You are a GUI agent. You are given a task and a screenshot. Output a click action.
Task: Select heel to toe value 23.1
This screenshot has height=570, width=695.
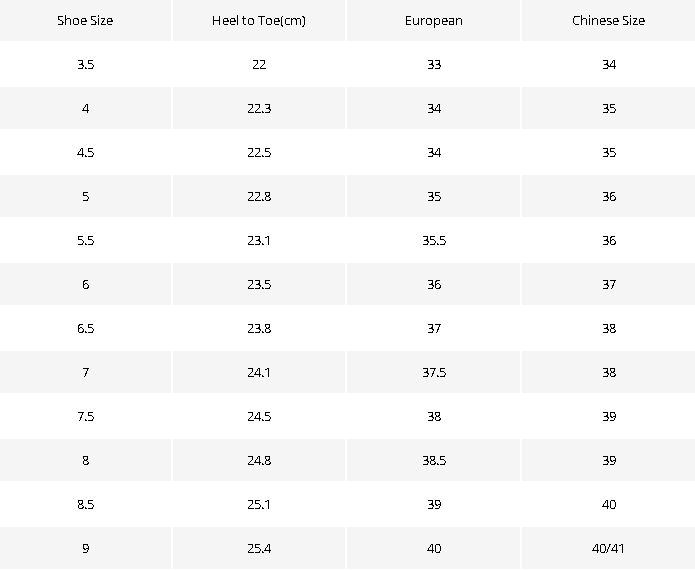pos(259,240)
